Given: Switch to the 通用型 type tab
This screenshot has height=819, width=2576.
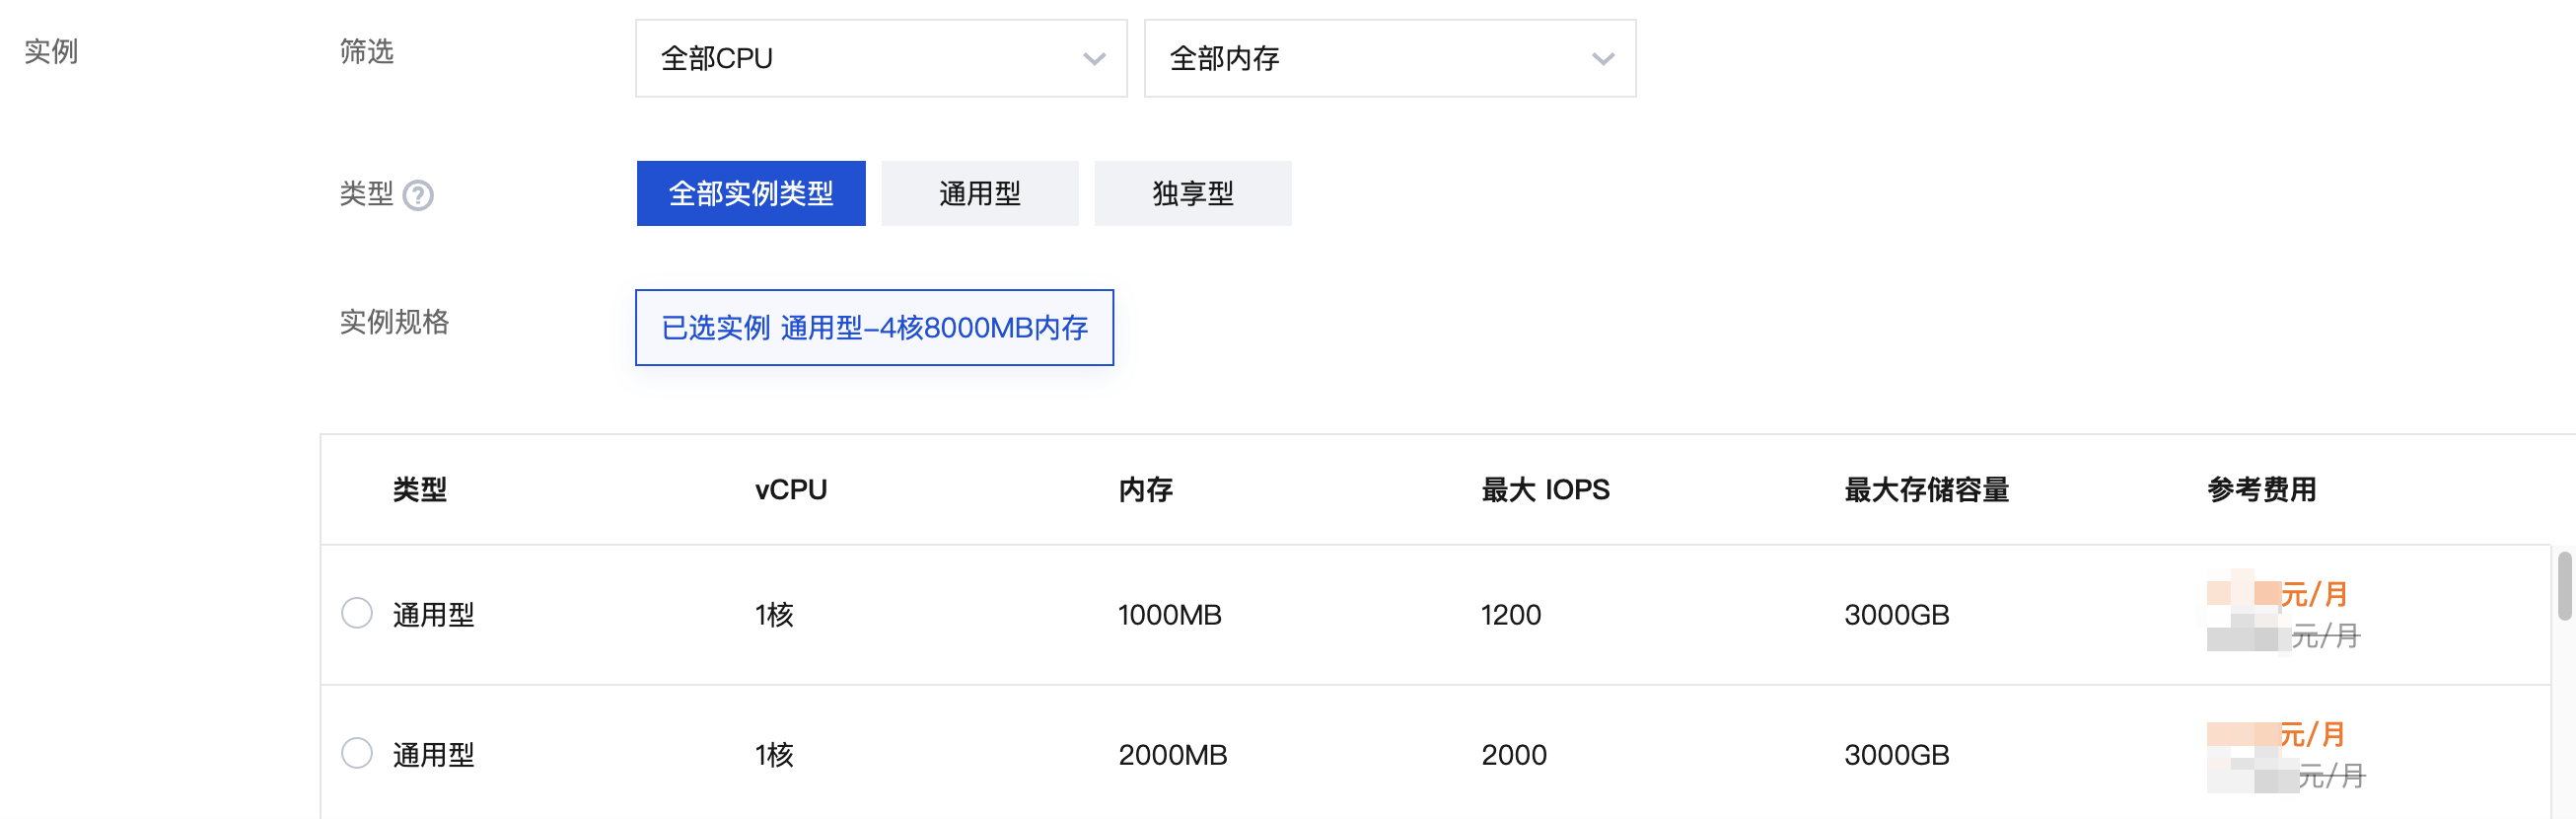Looking at the screenshot, I should [980, 193].
